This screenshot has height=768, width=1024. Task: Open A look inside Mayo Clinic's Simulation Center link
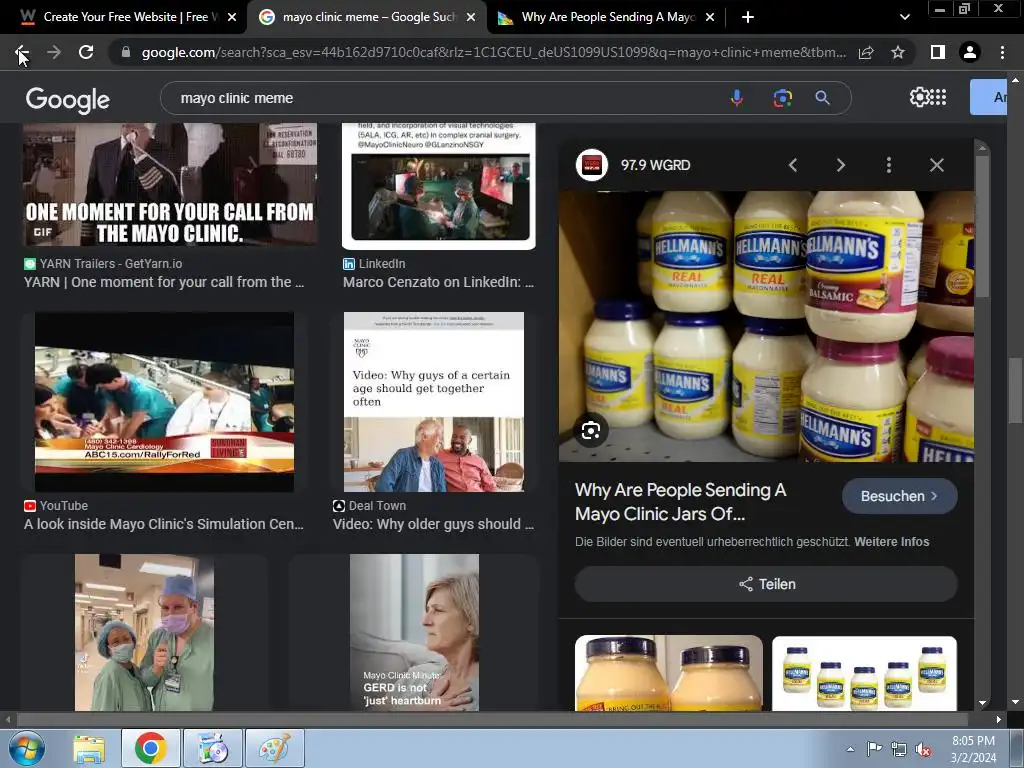[164, 524]
